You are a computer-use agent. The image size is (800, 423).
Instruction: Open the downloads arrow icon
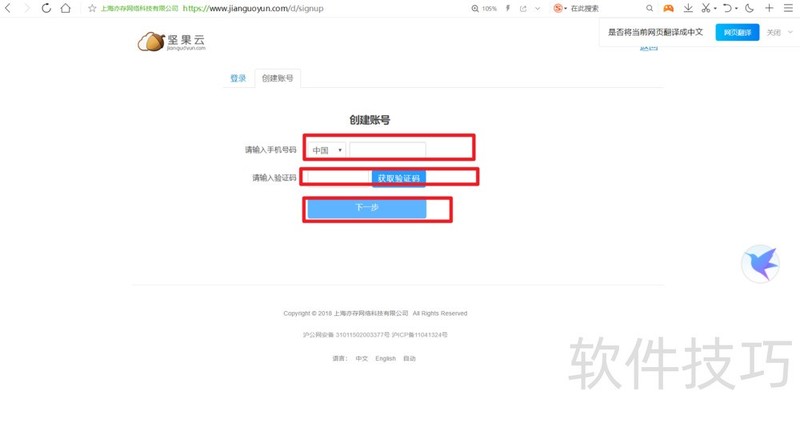(x=688, y=8)
